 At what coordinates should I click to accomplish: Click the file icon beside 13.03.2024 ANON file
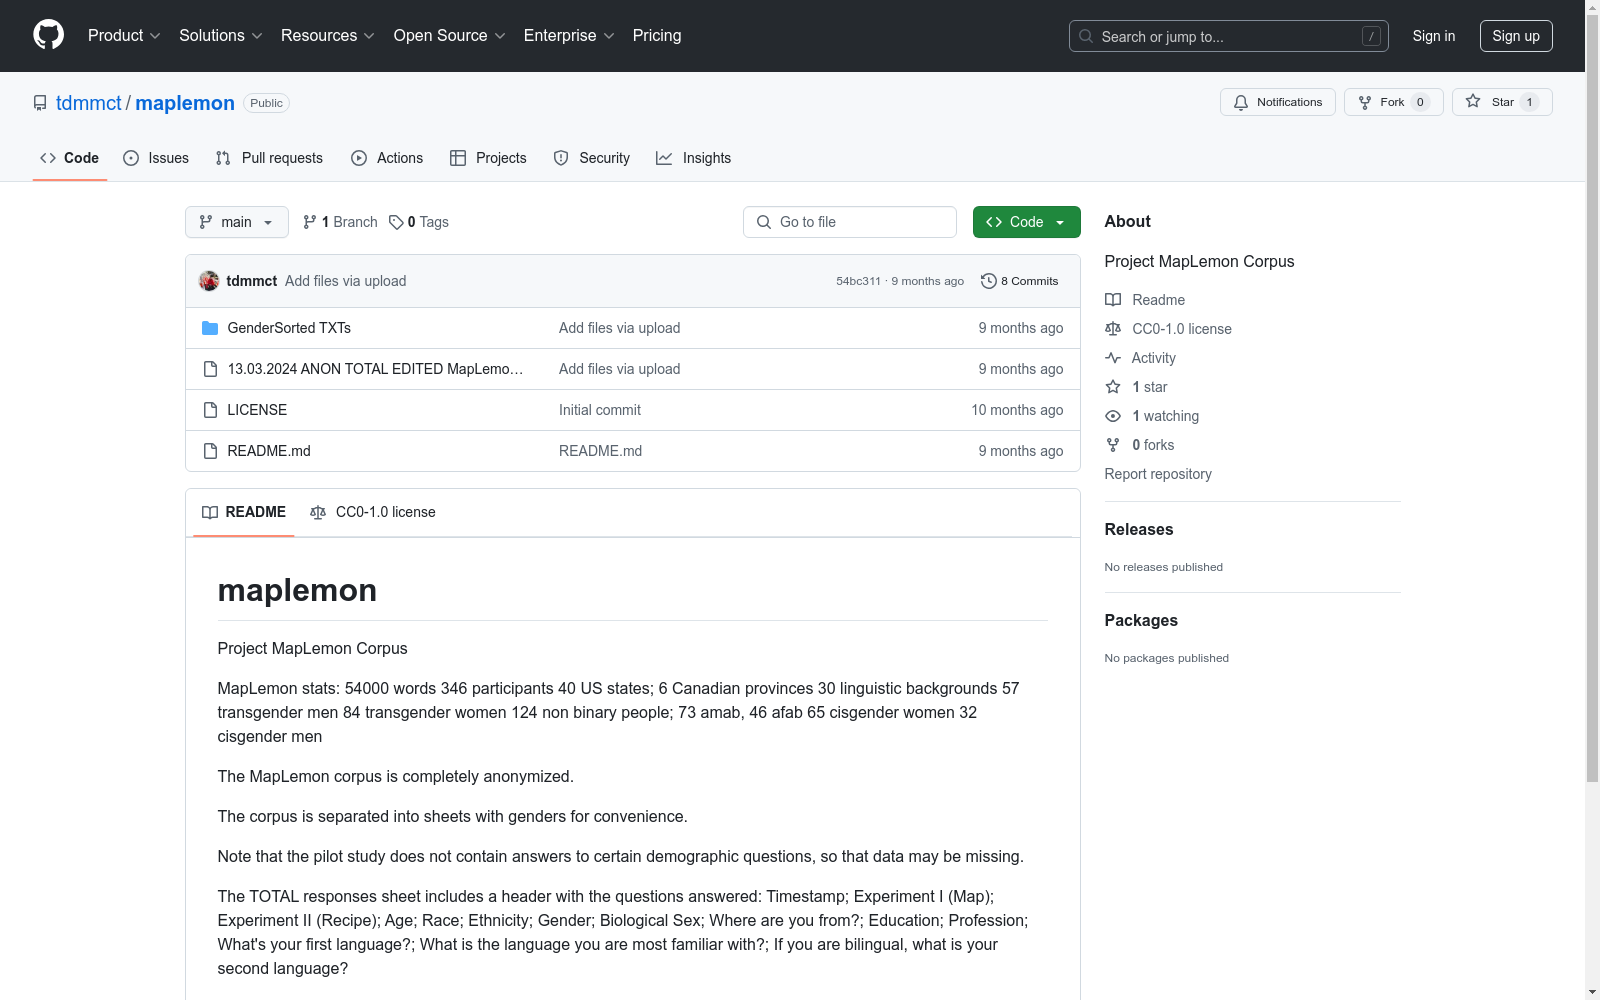pyautogui.click(x=210, y=369)
